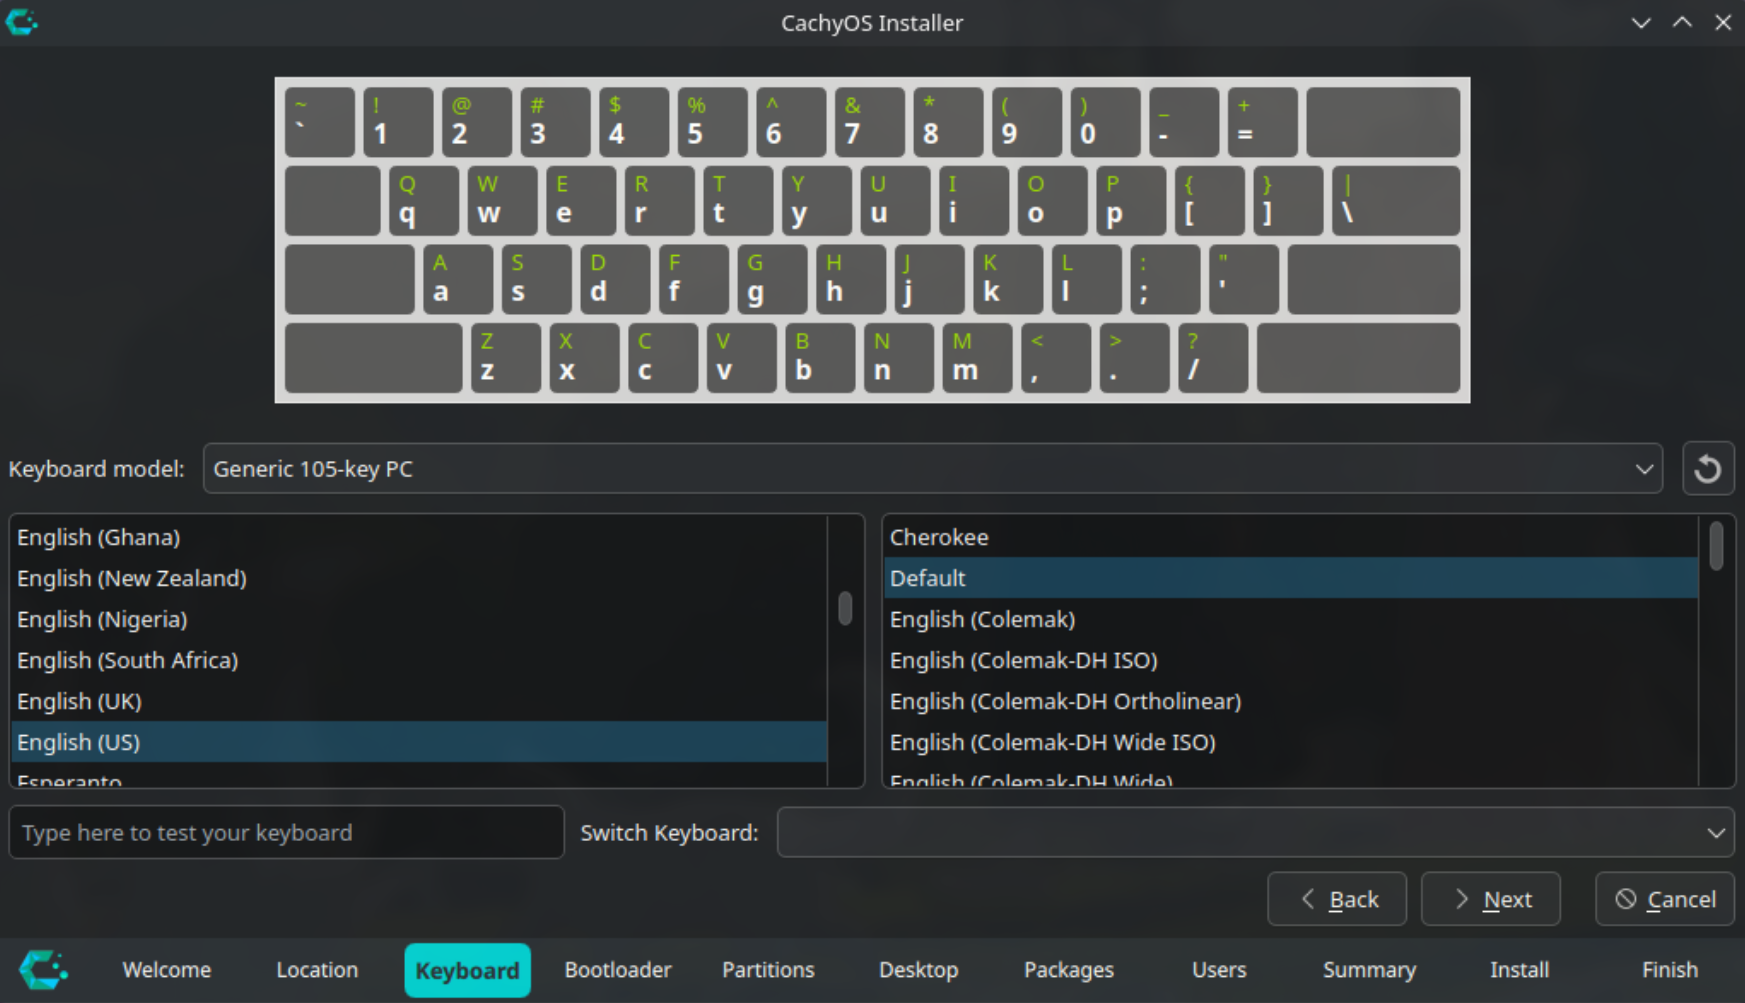1745x1003 pixels.
Task: Click the P key on keyboard preview
Action: point(1131,201)
